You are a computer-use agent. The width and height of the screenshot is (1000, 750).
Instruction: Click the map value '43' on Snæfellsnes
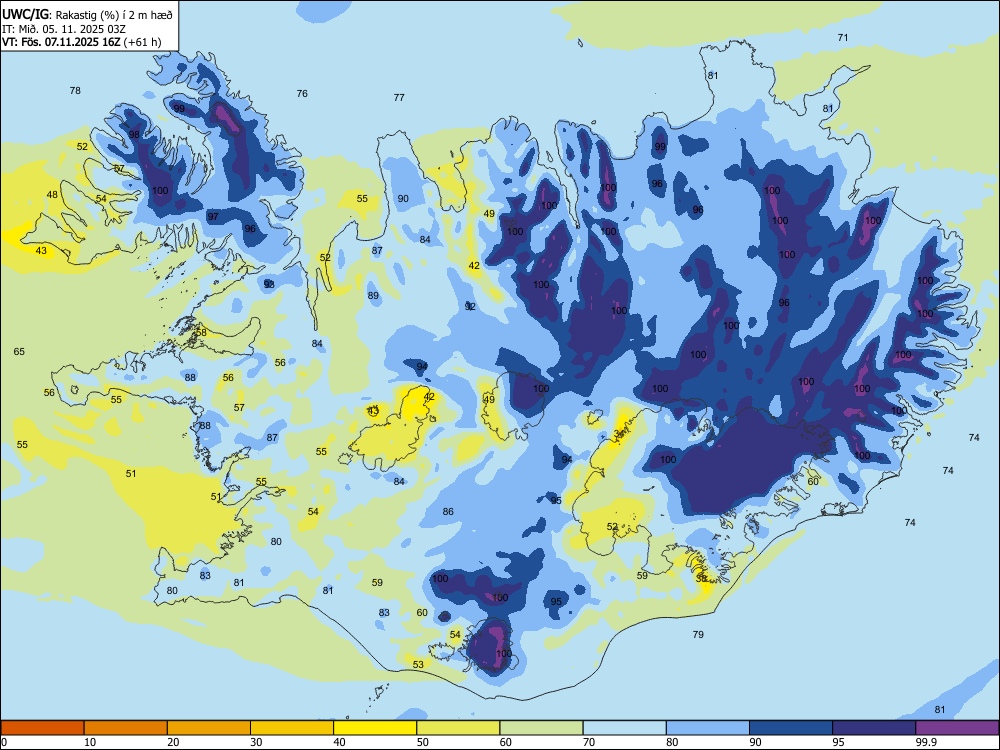[x=41, y=251]
